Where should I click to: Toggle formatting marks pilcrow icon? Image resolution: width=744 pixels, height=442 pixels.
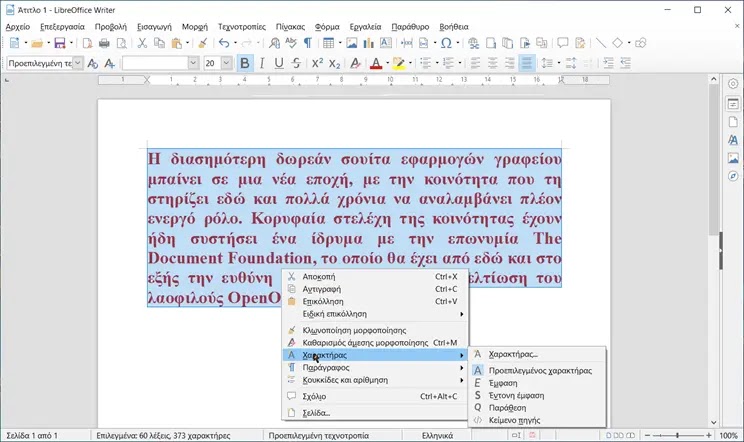tap(307, 43)
